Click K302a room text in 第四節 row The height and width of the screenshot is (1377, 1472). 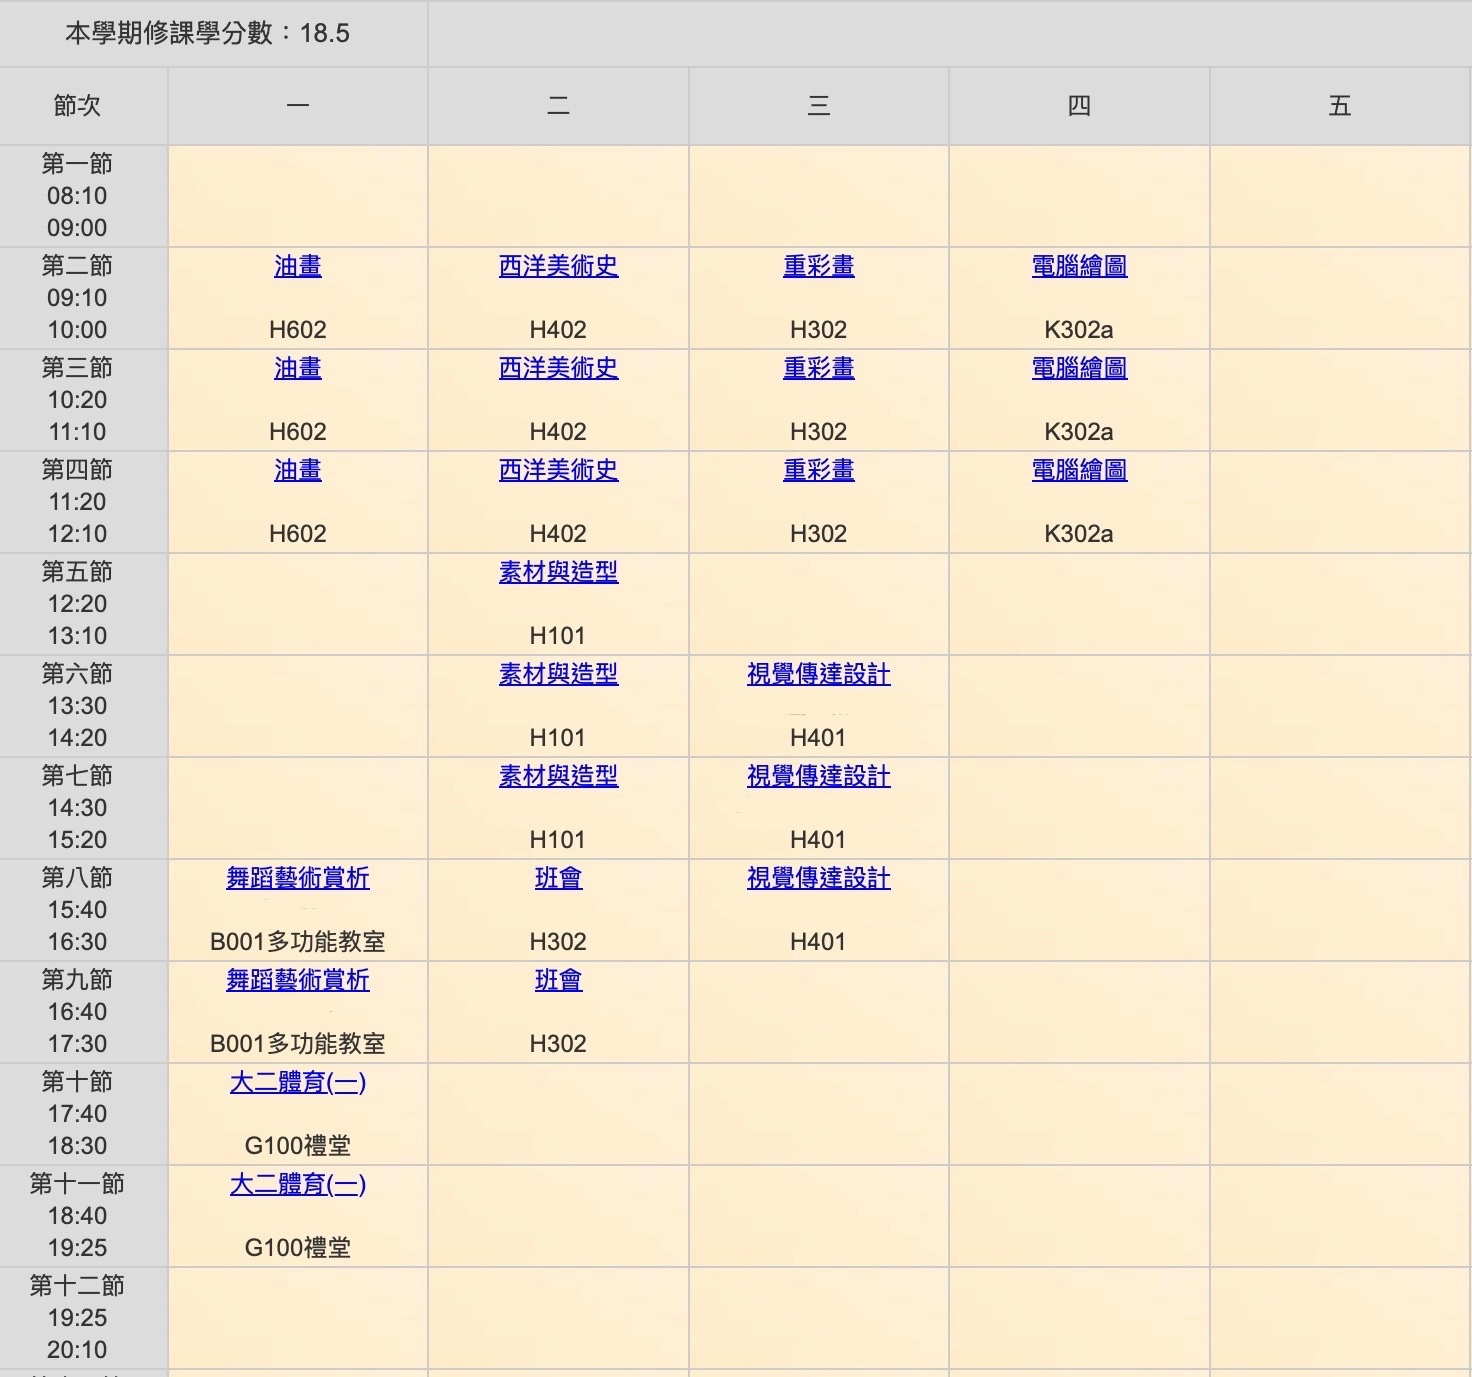(x=1079, y=534)
